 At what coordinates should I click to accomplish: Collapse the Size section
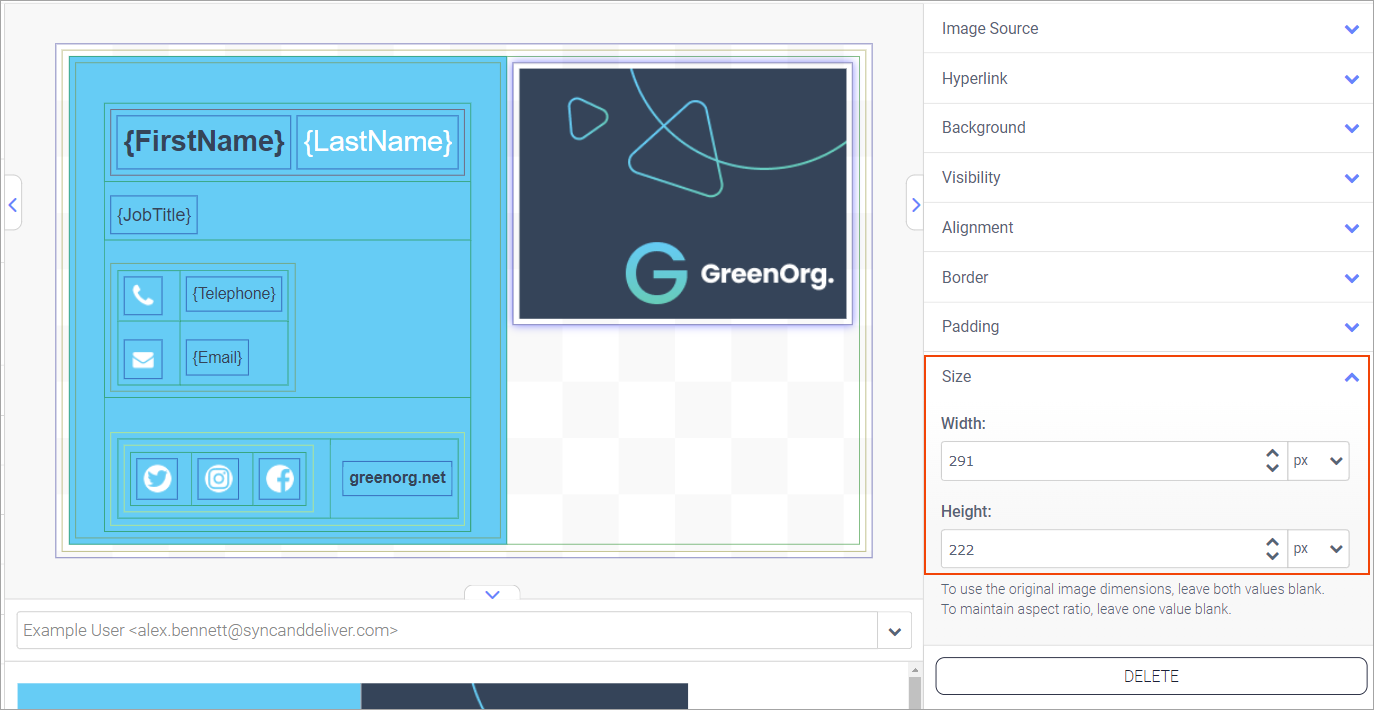point(1351,377)
